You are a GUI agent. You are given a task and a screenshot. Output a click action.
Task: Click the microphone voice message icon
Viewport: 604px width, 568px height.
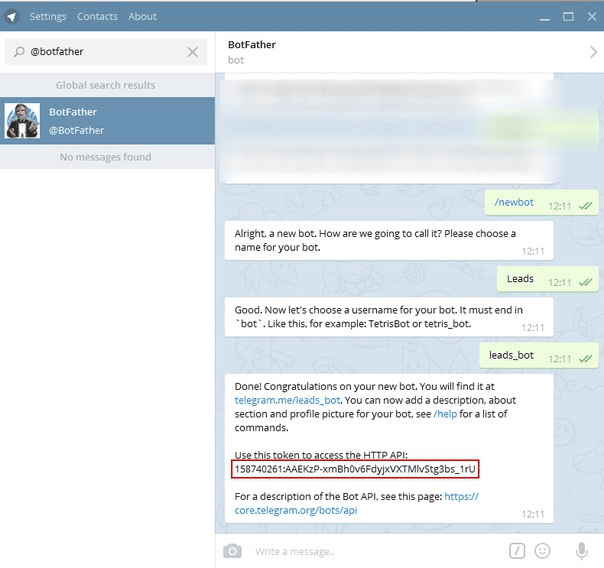[581, 550]
